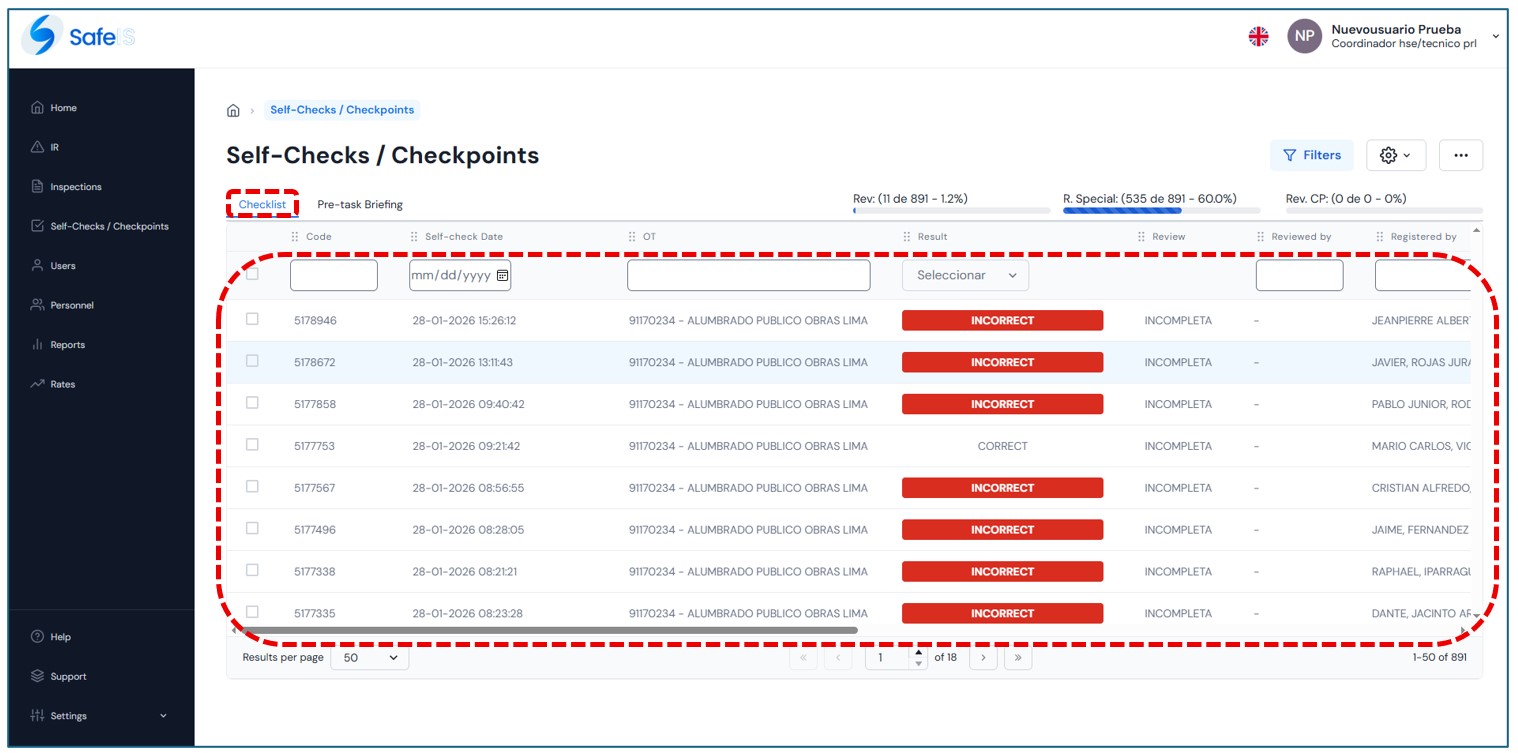This screenshot has width=1518, height=753.
Task: Tick the checkbox for record 5178946
Action: tap(252, 319)
